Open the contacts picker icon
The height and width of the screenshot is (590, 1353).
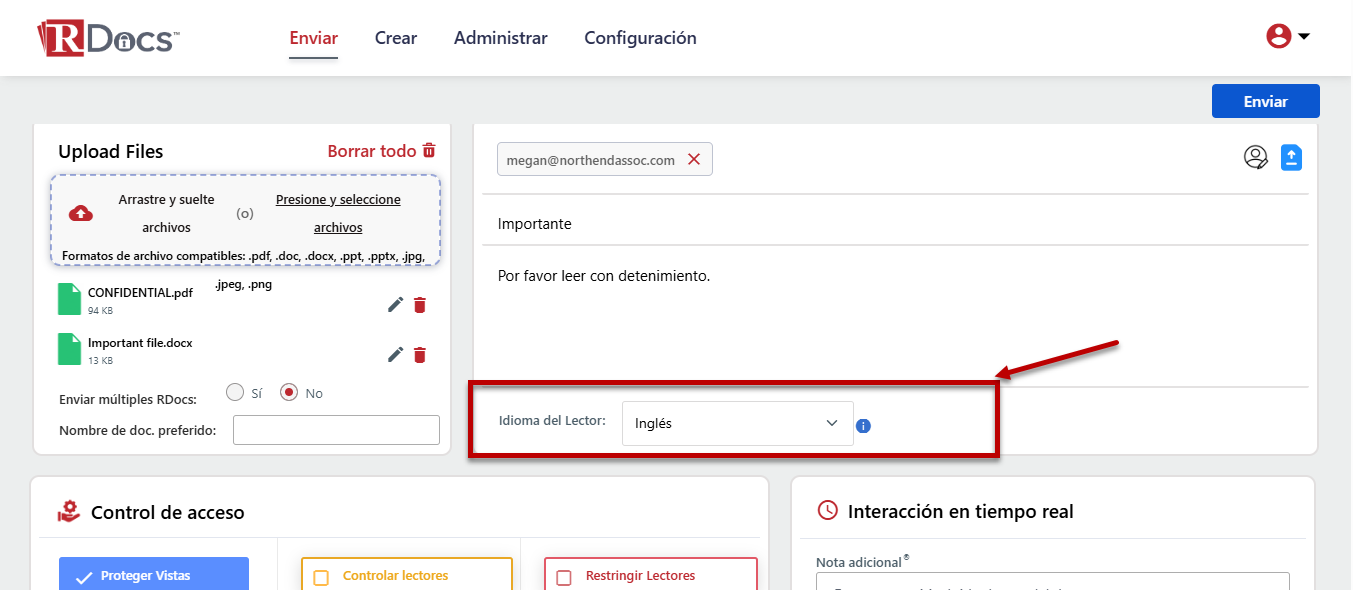pyautogui.click(x=1256, y=157)
